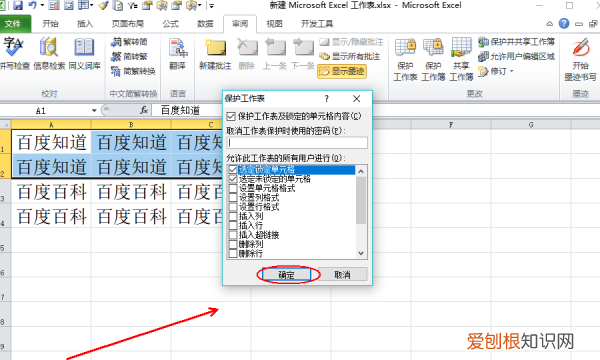600x360 pixels.
Task: Open the 简繁转换 conversion options
Action: tap(133, 71)
